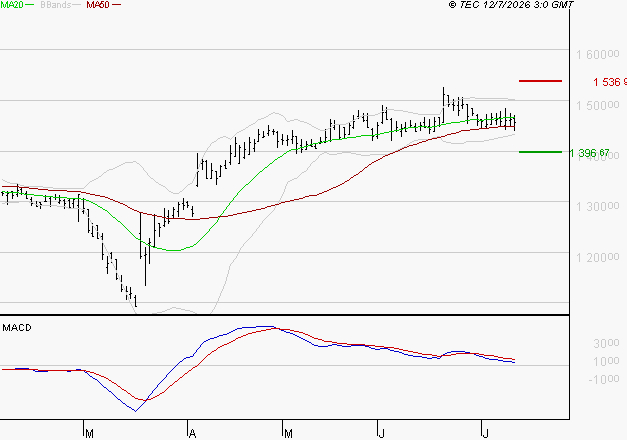Click the BBands legend label
Viewport: 627px width, 440px height.
pyautogui.click(x=55, y=5)
